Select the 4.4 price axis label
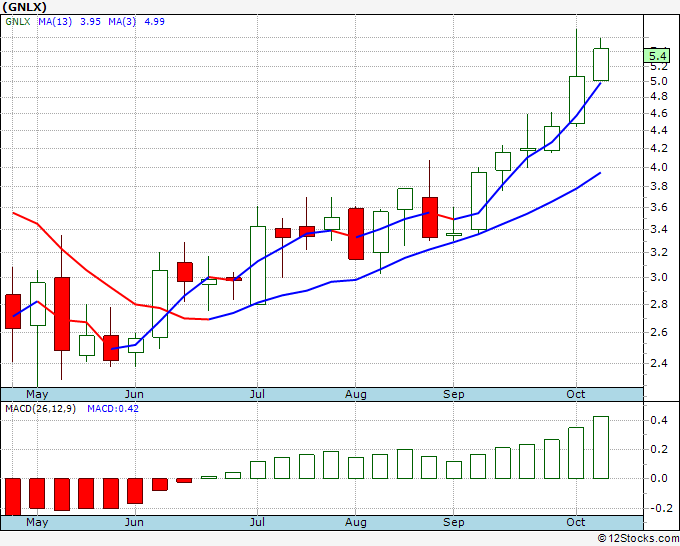 [659, 131]
